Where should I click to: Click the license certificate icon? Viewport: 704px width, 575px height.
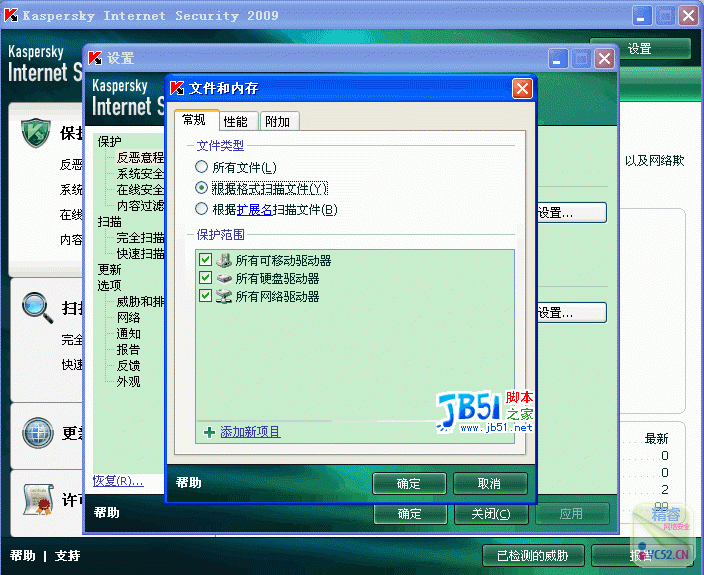(39, 500)
